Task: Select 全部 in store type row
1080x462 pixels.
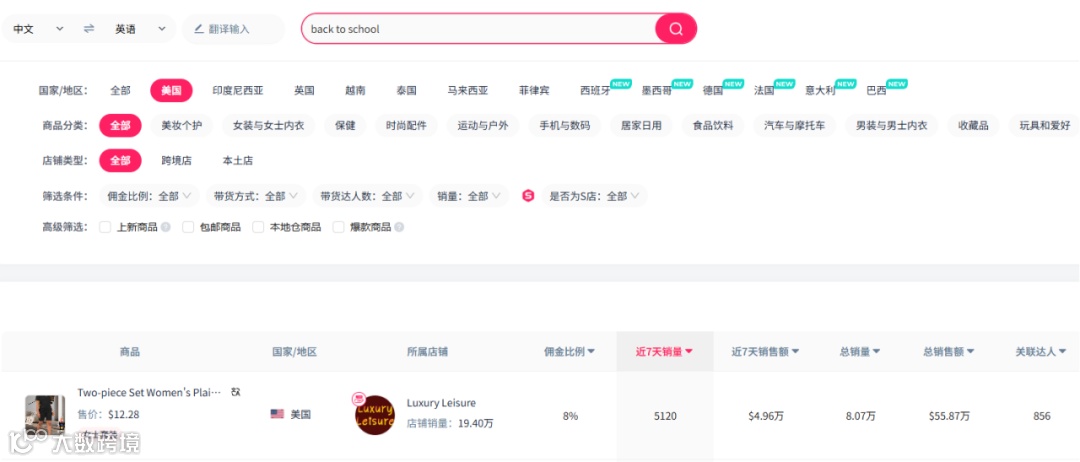Action: point(121,160)
